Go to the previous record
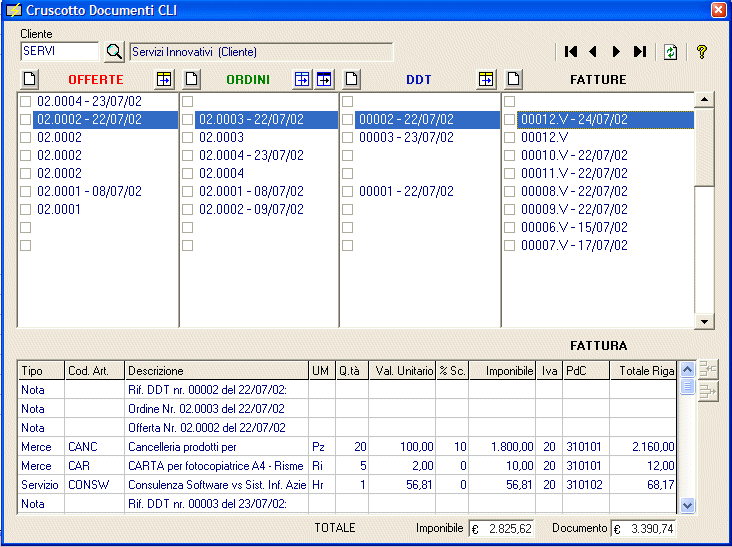Viewport: 732px width, 547px height. pos(593,52)
